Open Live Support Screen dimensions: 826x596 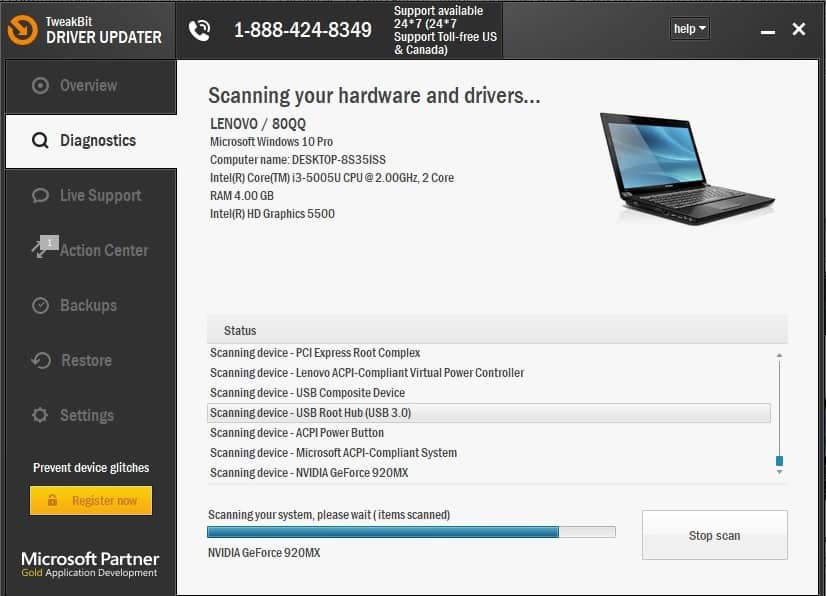pos(91,196)
